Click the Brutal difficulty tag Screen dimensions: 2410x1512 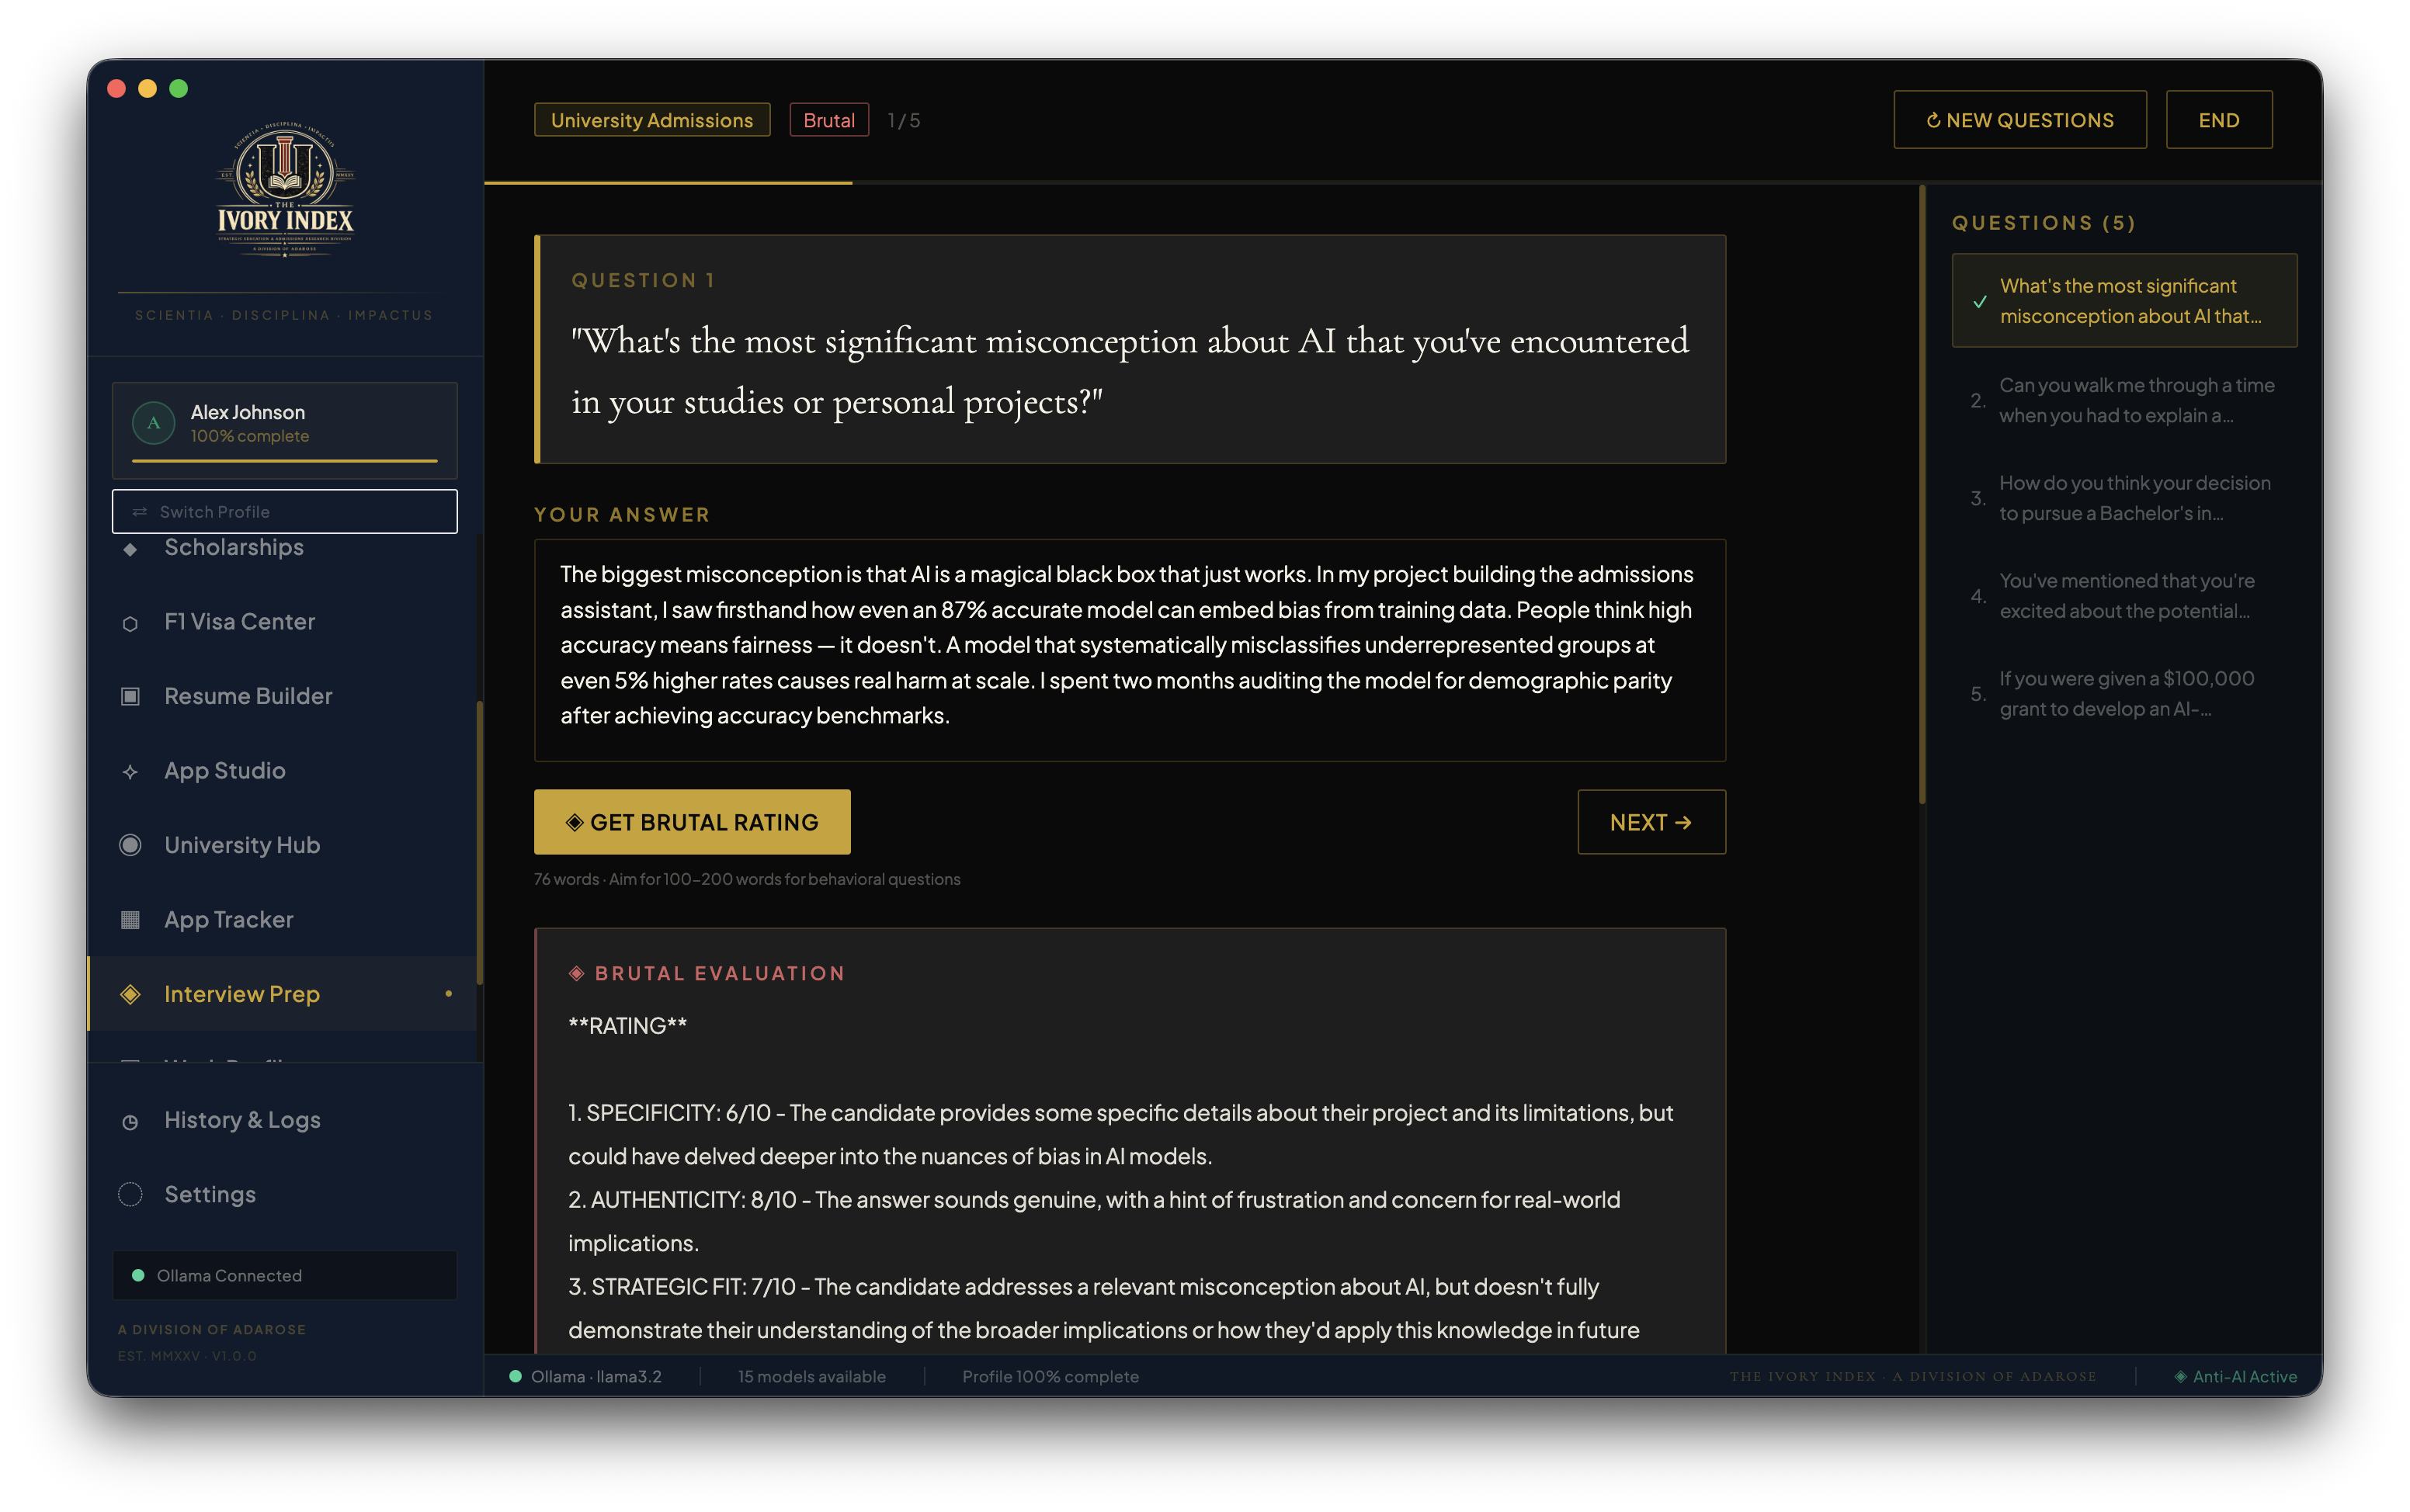pos(829,120)
